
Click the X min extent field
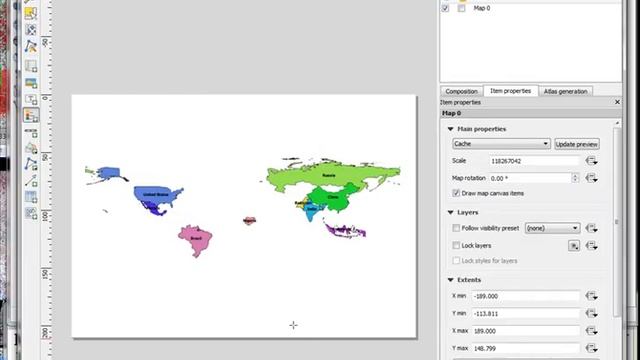[526, 296]
